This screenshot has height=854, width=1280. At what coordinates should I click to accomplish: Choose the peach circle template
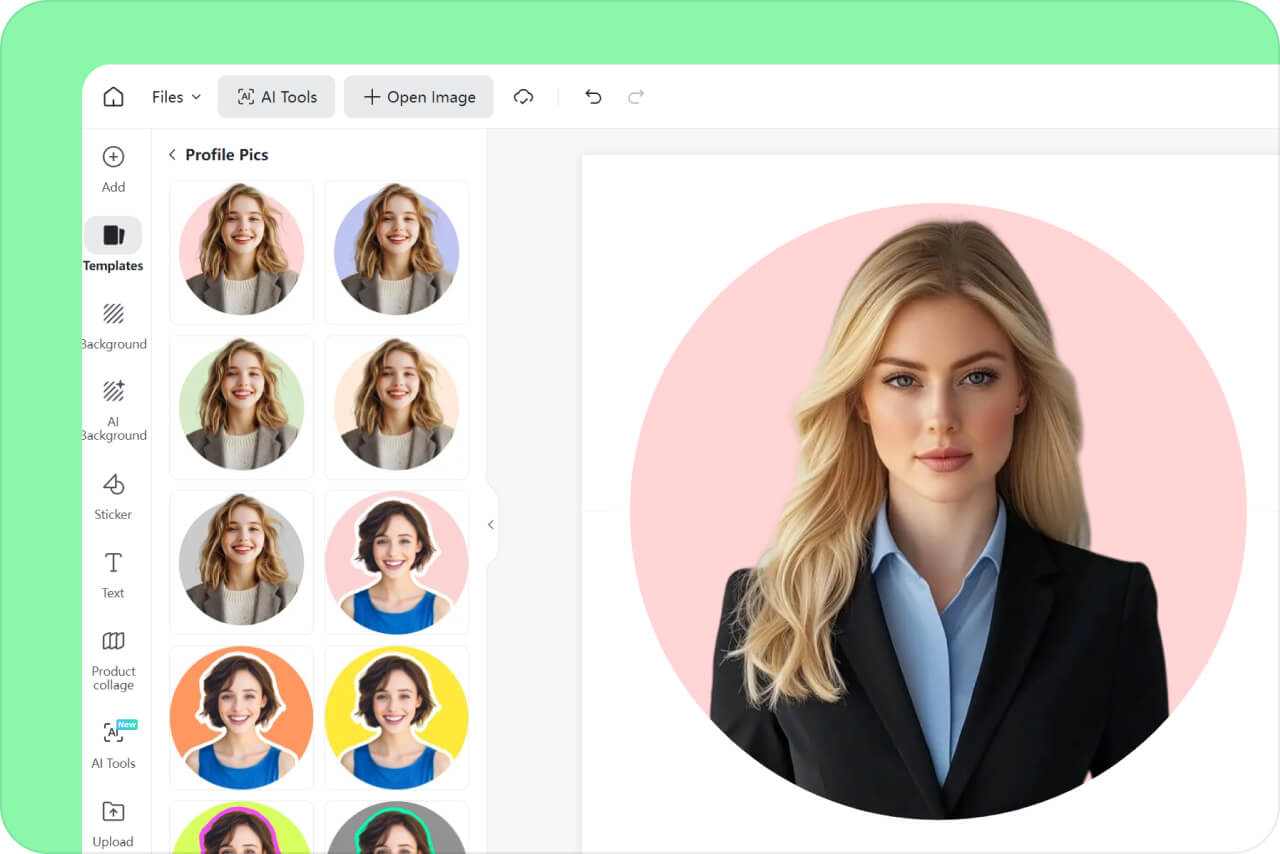(x=396, y=407)
